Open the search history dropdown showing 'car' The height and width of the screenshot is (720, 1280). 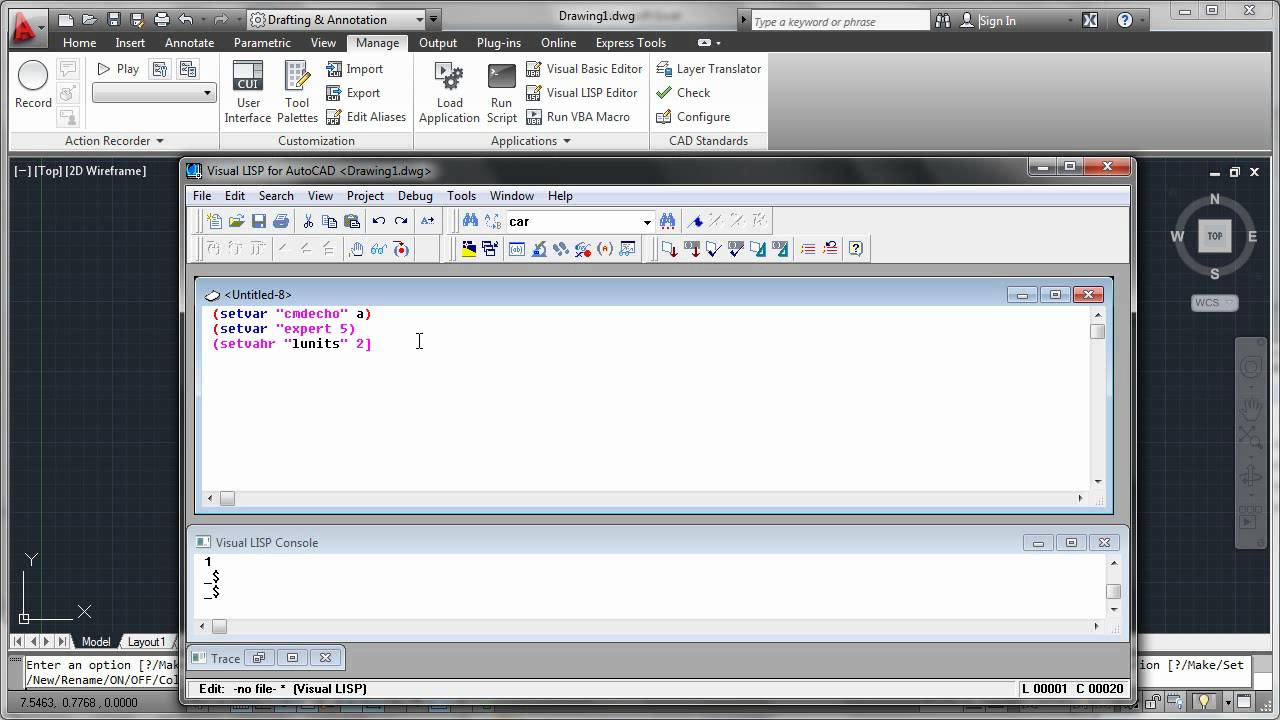coord(647,222)
